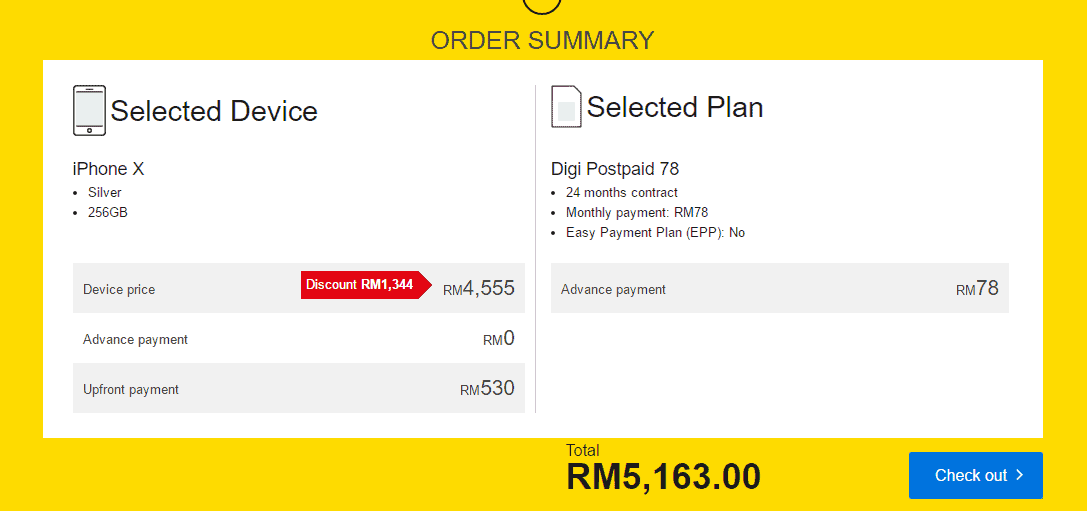The image size is (1087, 511).
Task: Click the circle step icon above Order Summary
Action: [x=542, y=7]
